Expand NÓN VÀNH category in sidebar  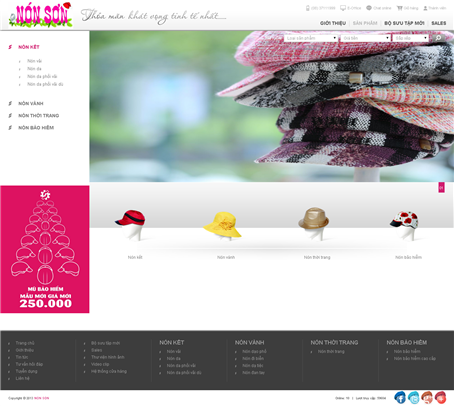click(31, 103)
